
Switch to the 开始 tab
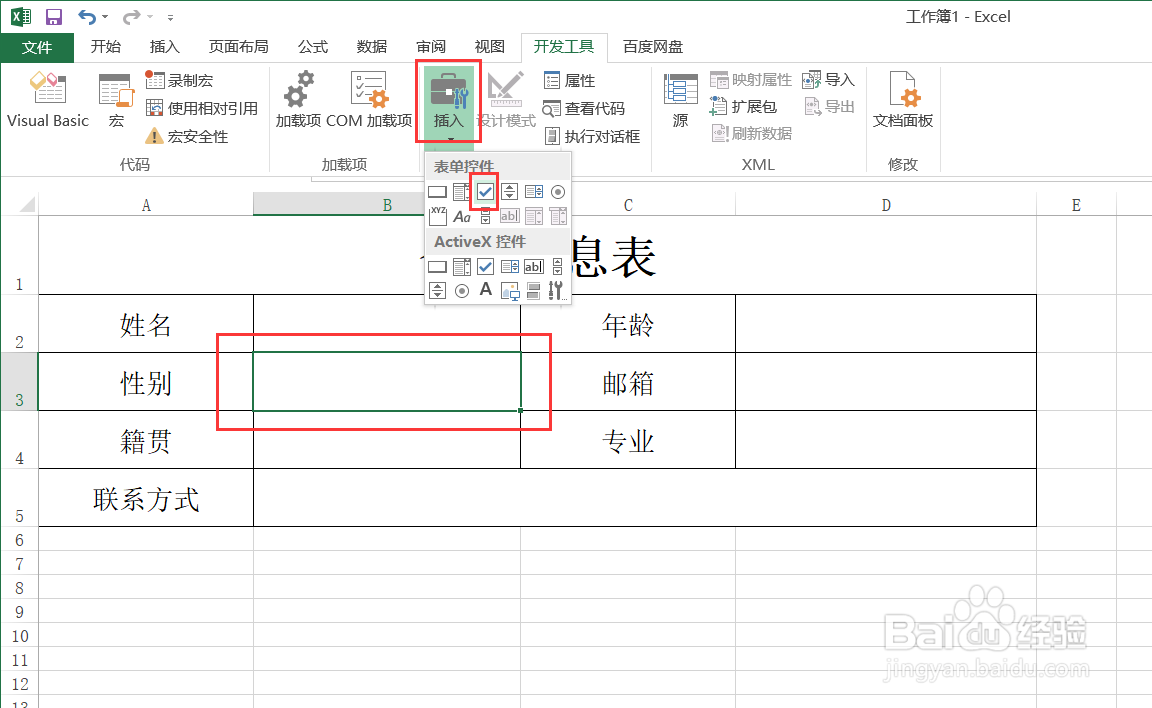(106, 47)
